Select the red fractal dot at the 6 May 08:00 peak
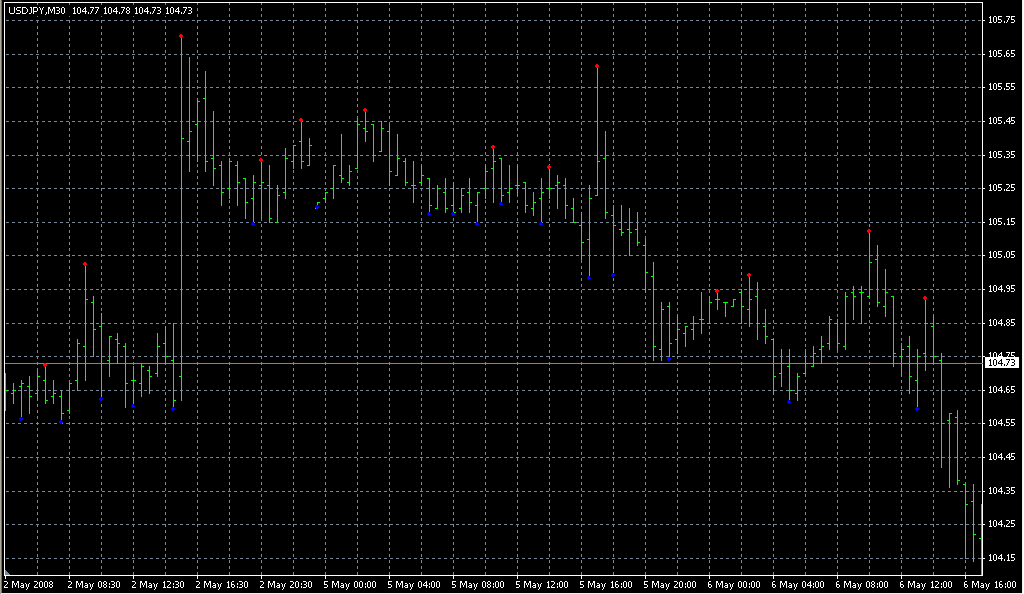This screenshot has height=594, width=1024. pyautogui.click(x=869, y=231)
